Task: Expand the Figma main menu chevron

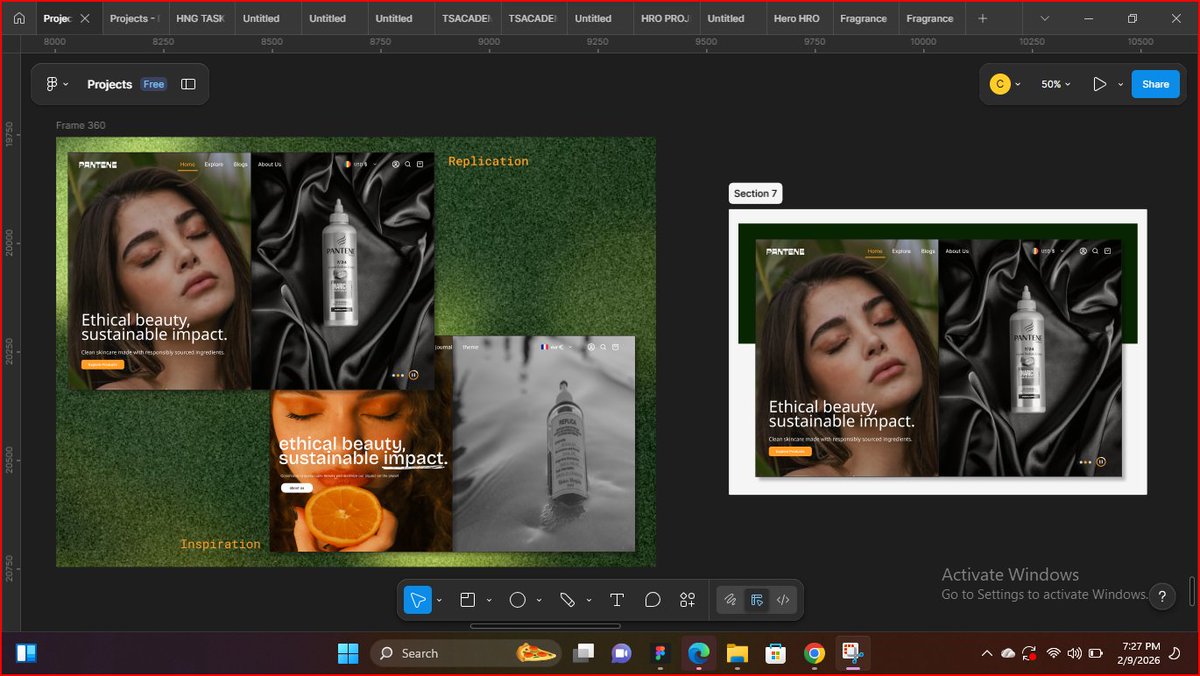Action: (x=68, y=84)
